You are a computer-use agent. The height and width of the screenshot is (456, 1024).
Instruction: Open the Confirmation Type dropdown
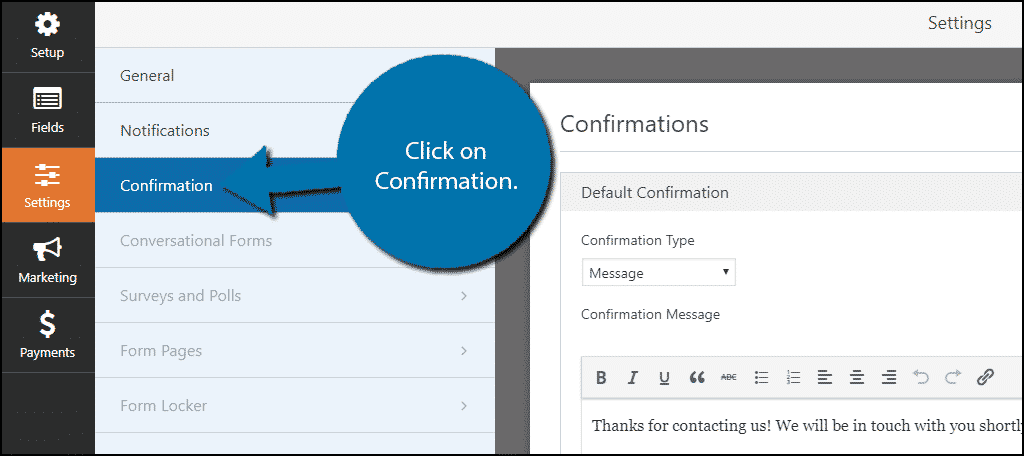coord(659,273)
